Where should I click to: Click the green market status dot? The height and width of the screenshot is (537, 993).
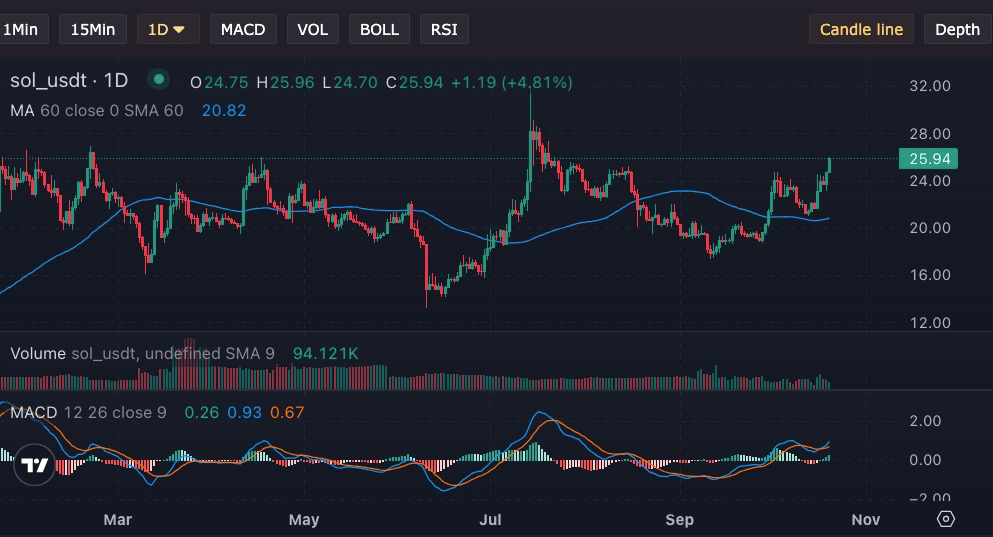point(159,79)
